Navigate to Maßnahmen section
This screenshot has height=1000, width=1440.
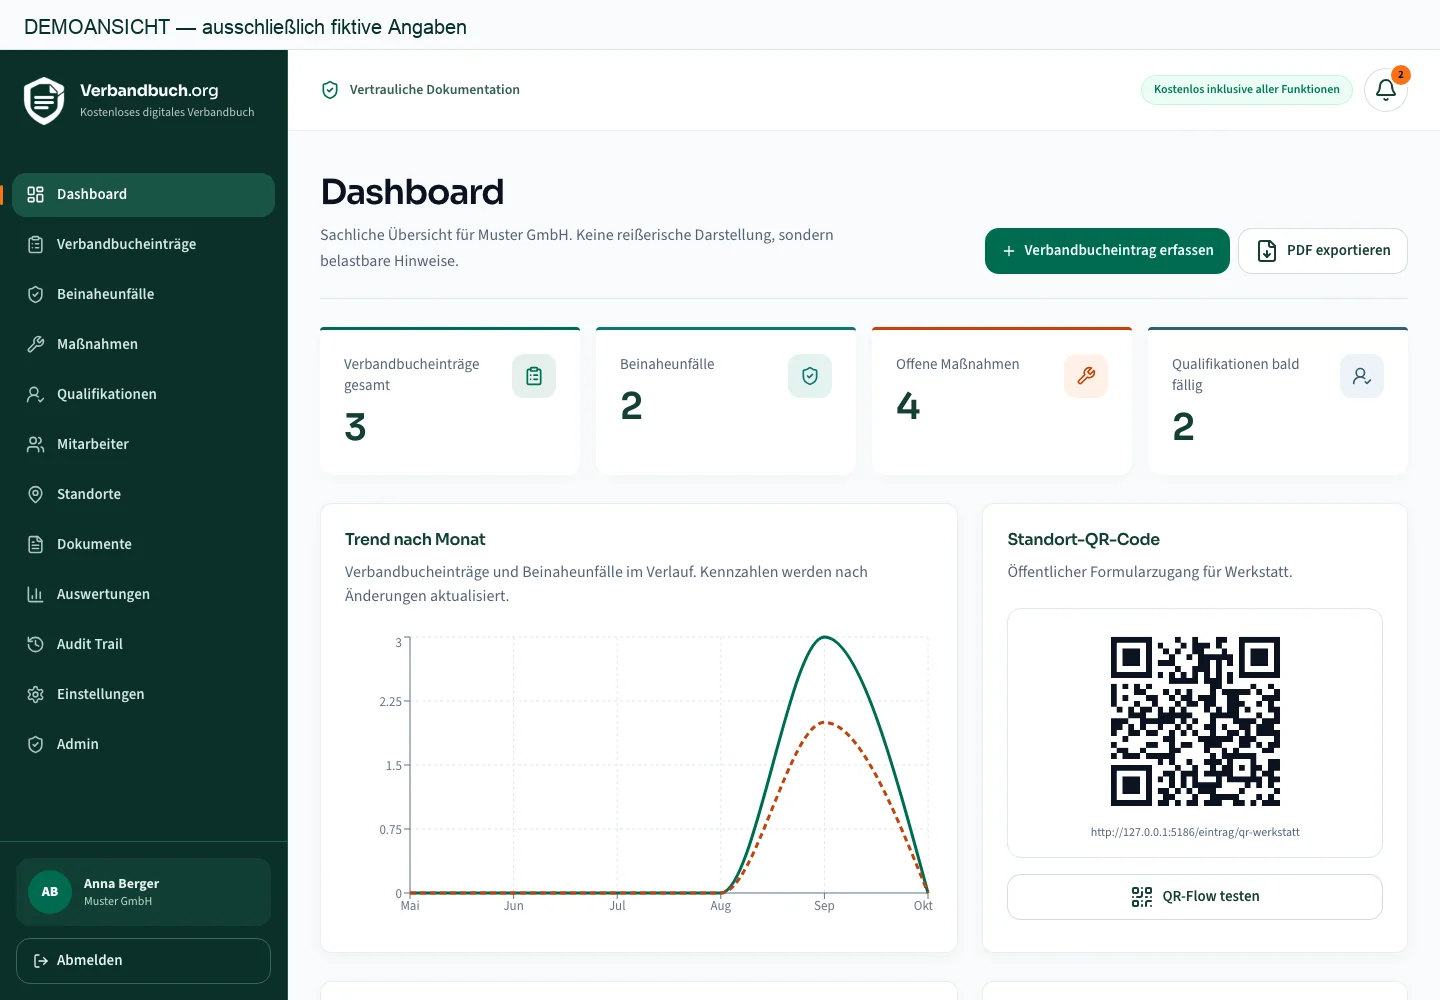(x=143, y=345)
